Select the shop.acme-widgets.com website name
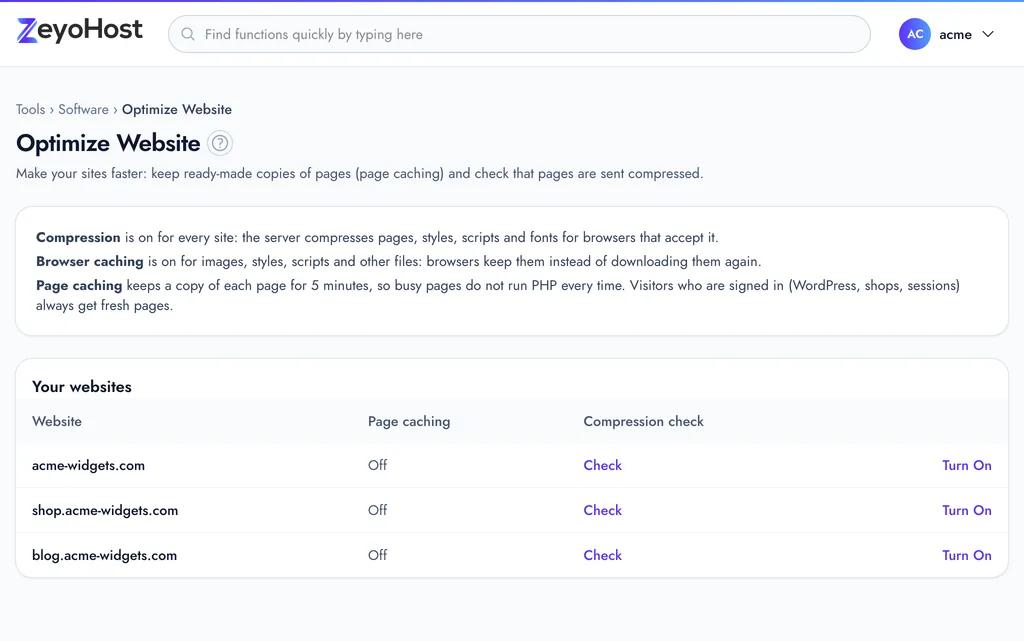1024x641 pixels. point(105,510)
